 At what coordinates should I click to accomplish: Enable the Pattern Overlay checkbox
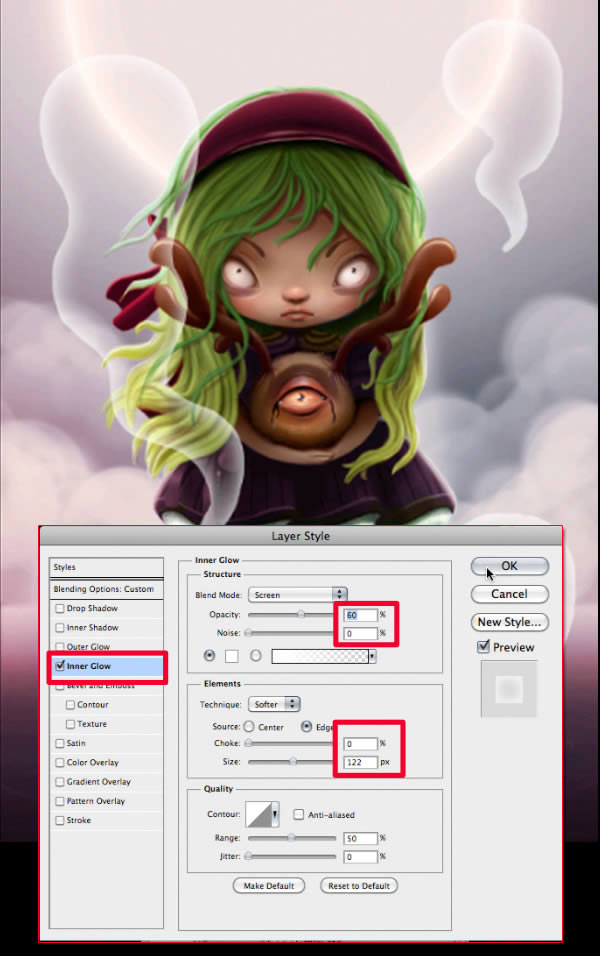click(60, 801)
